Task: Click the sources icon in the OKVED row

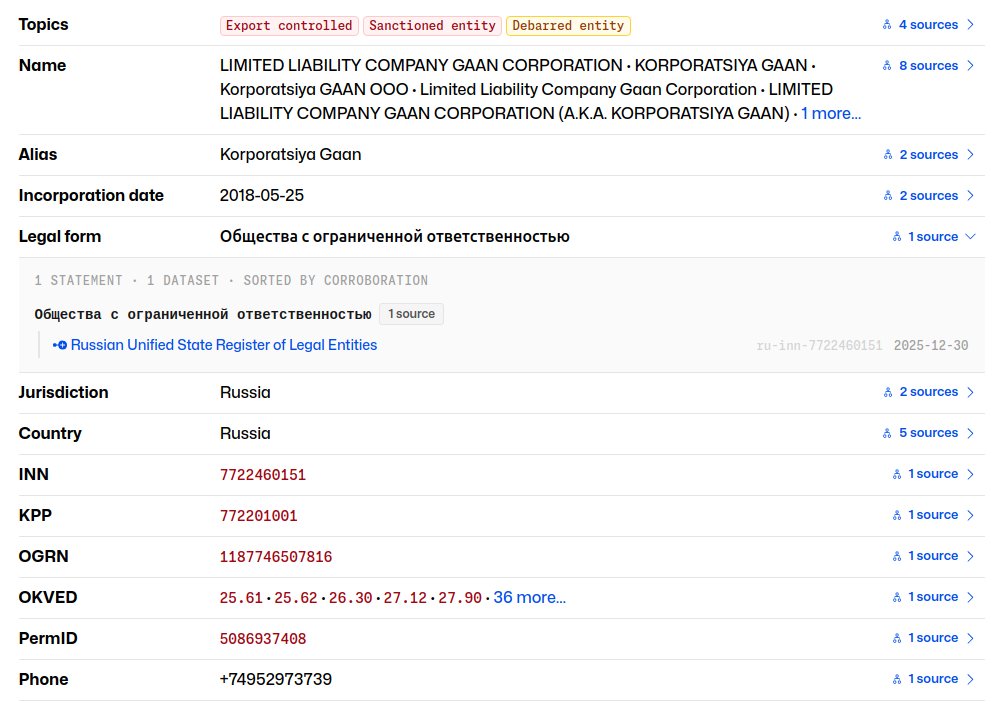Action: [x=897, y=597]
